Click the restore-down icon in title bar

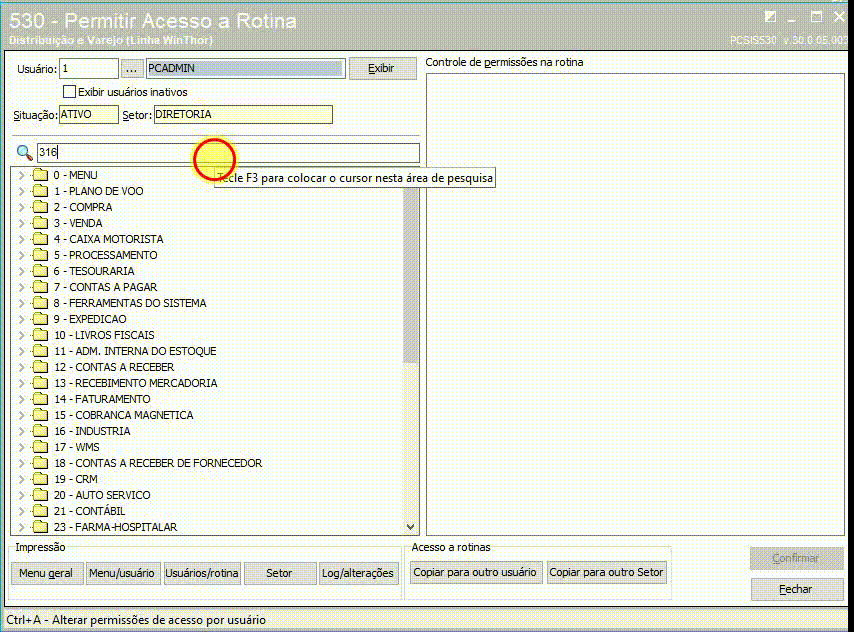[x=770, y=17]
